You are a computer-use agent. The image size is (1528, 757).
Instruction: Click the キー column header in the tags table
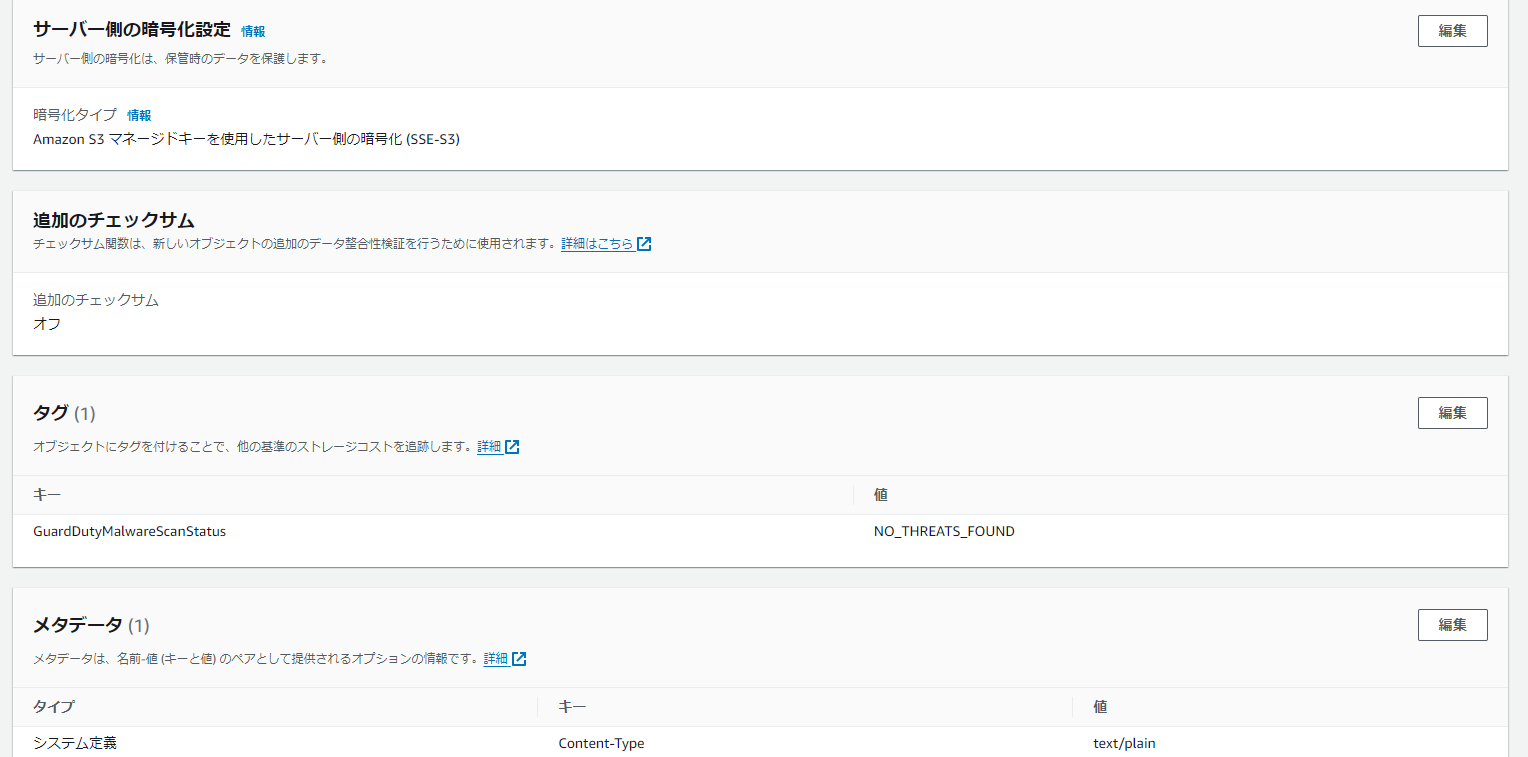click(44, 494)
